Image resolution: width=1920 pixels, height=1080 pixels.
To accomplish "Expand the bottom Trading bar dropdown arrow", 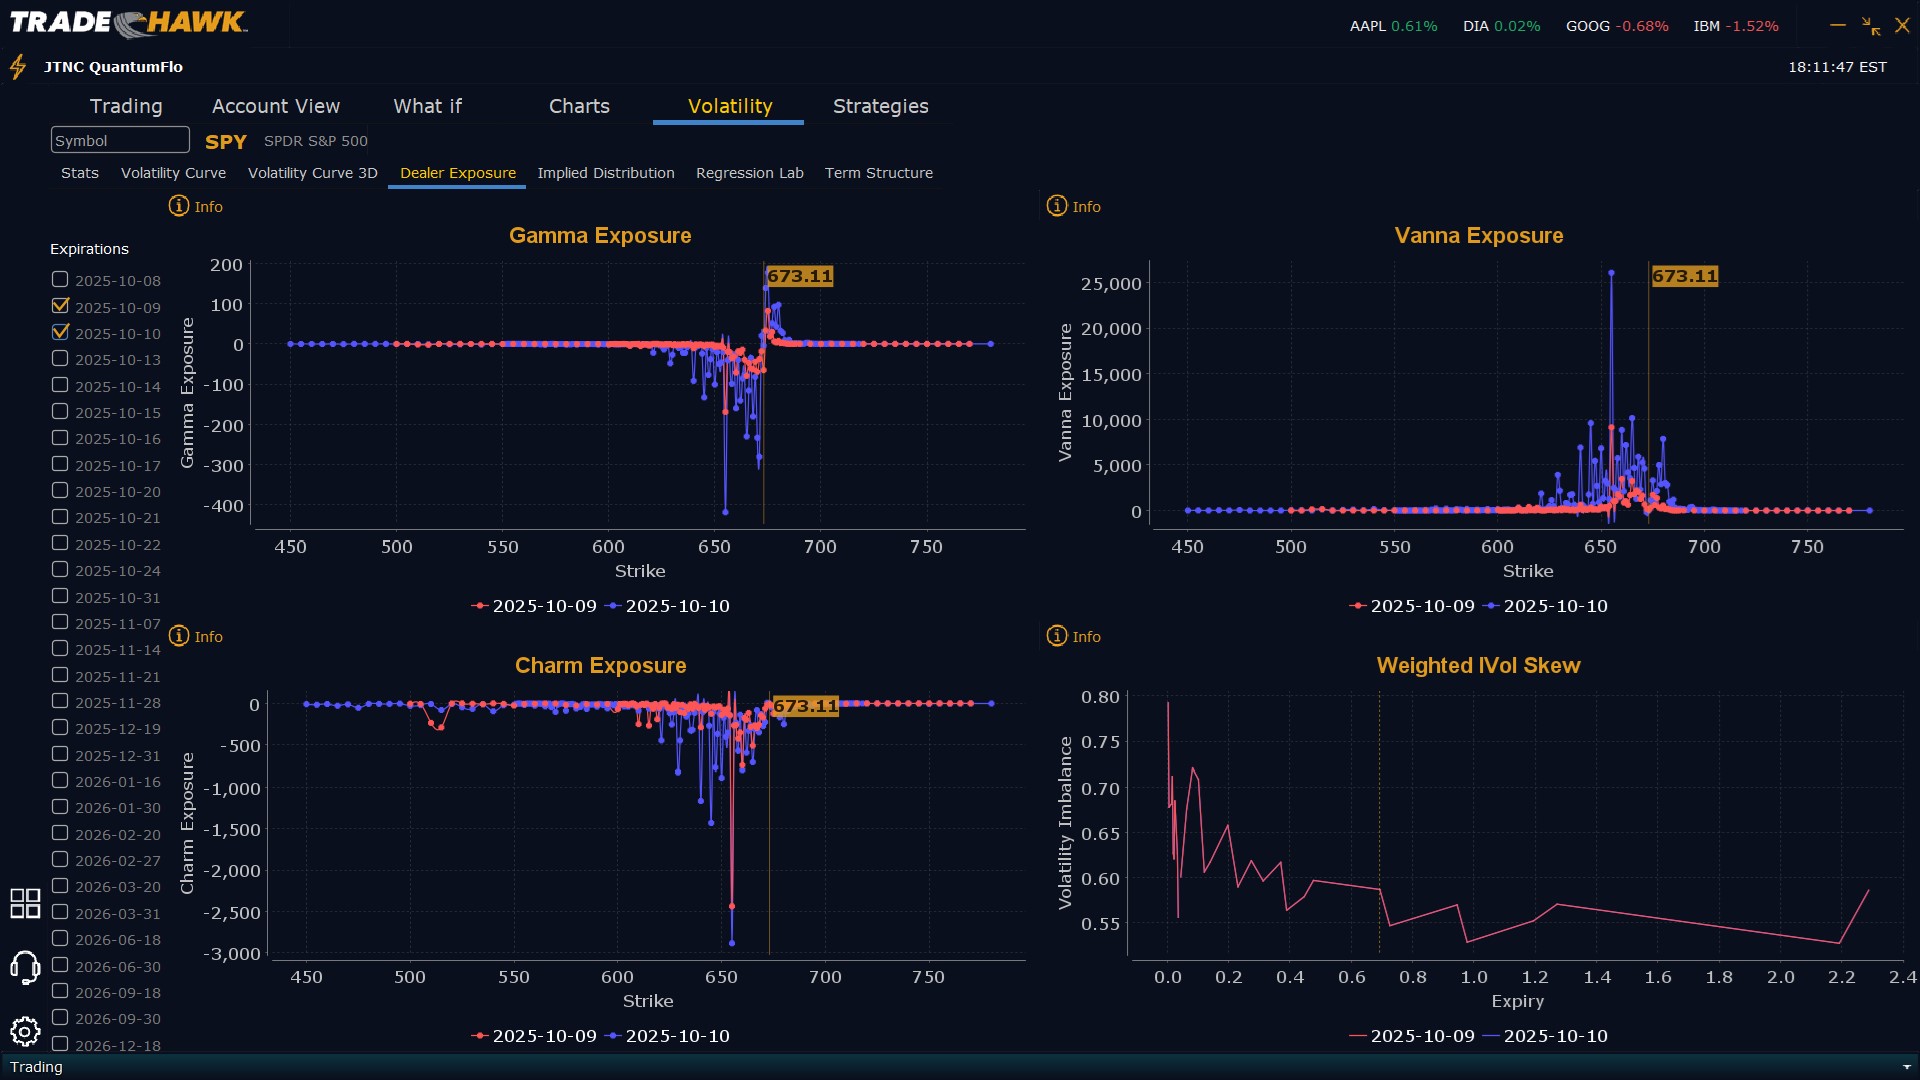I will (1906, 1067).
